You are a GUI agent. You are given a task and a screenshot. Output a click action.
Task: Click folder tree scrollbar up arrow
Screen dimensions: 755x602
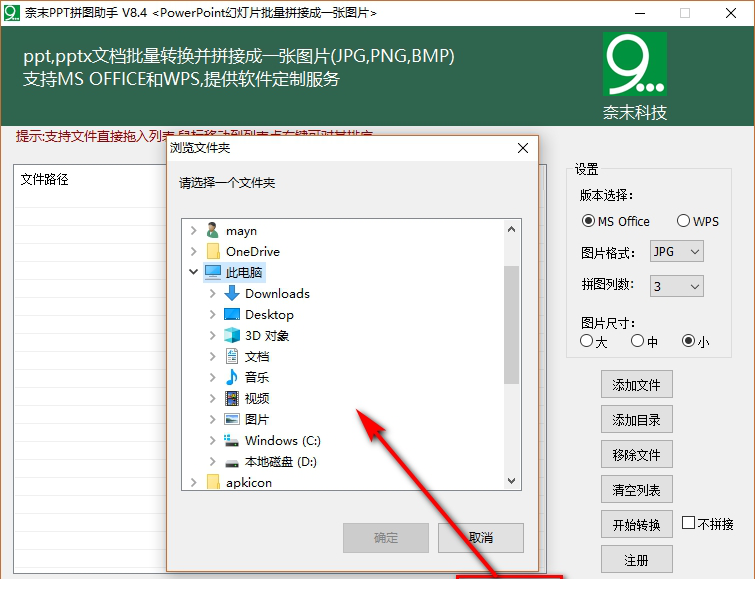coord(511,230)
